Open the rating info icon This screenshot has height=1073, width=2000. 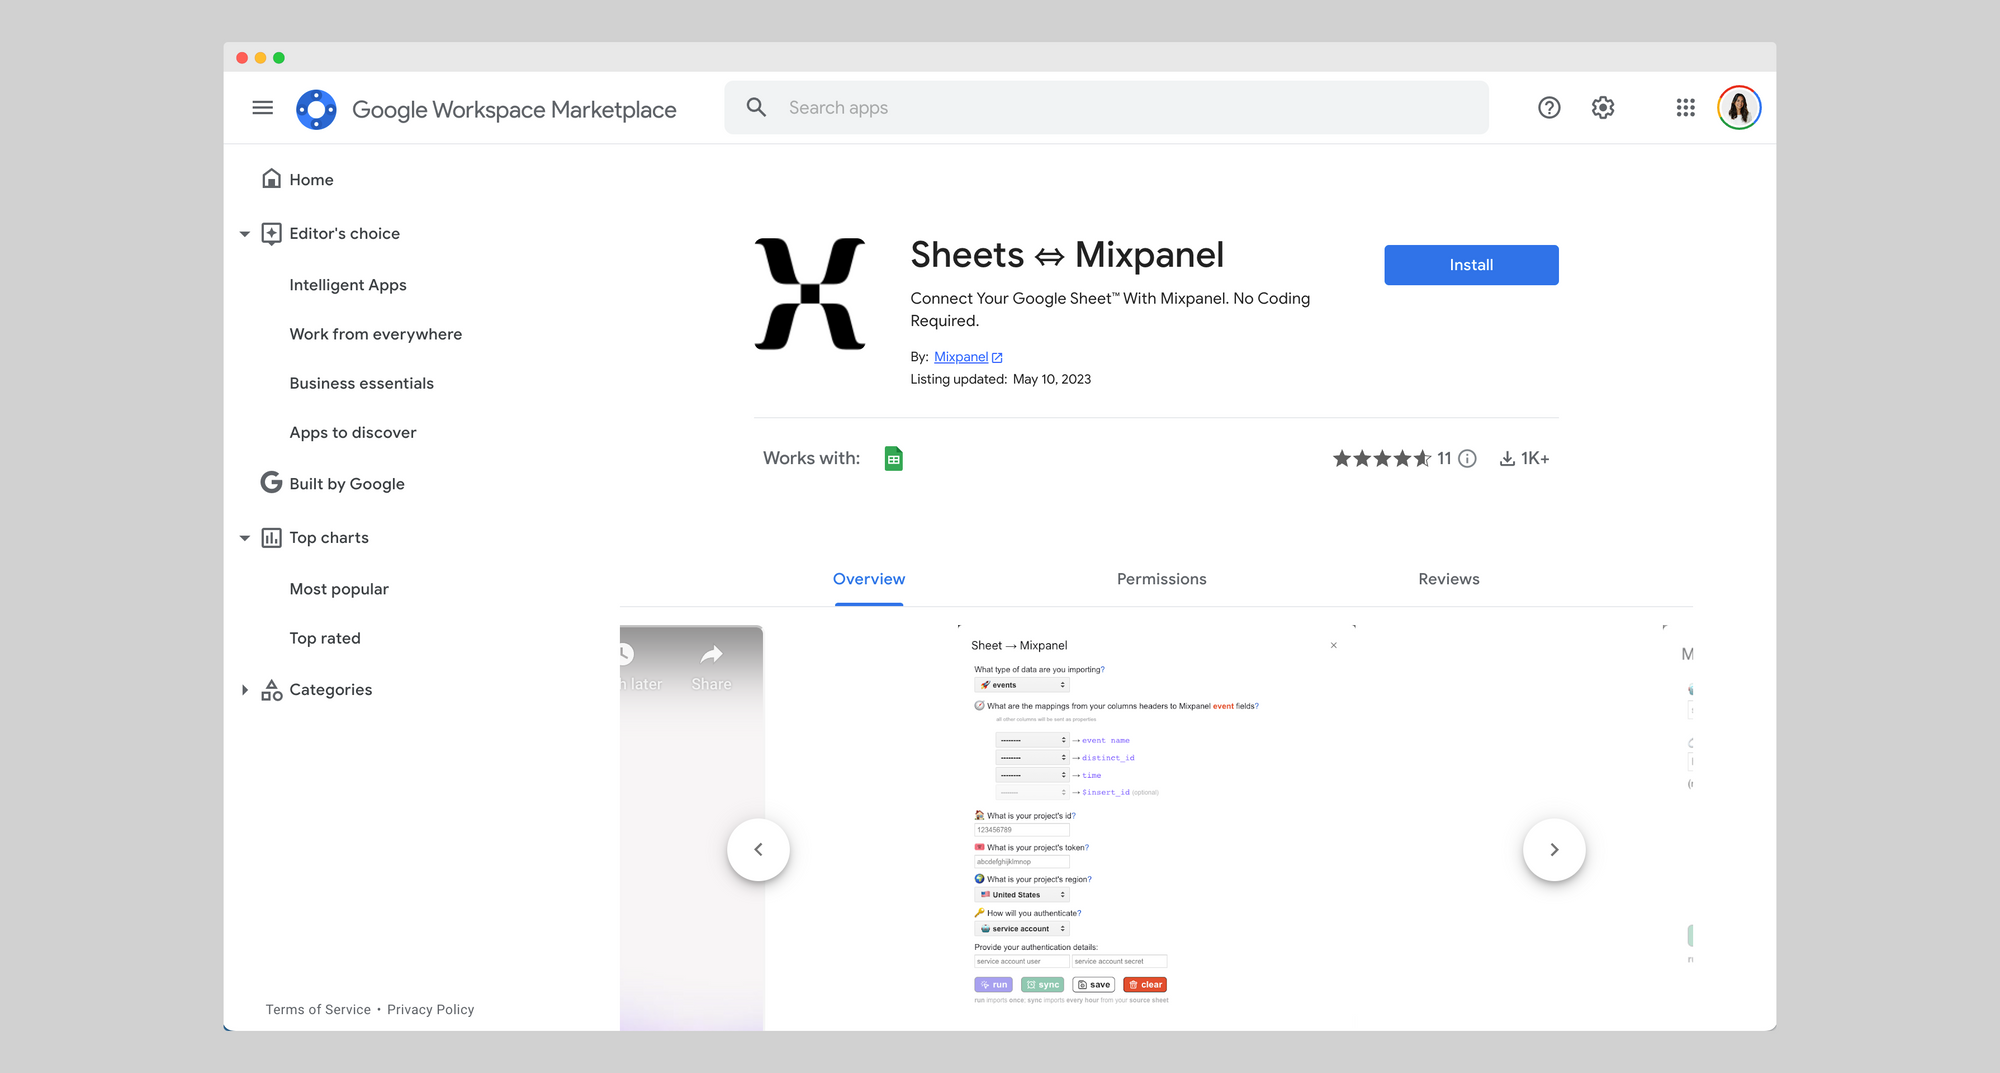tap(1467, 459)
